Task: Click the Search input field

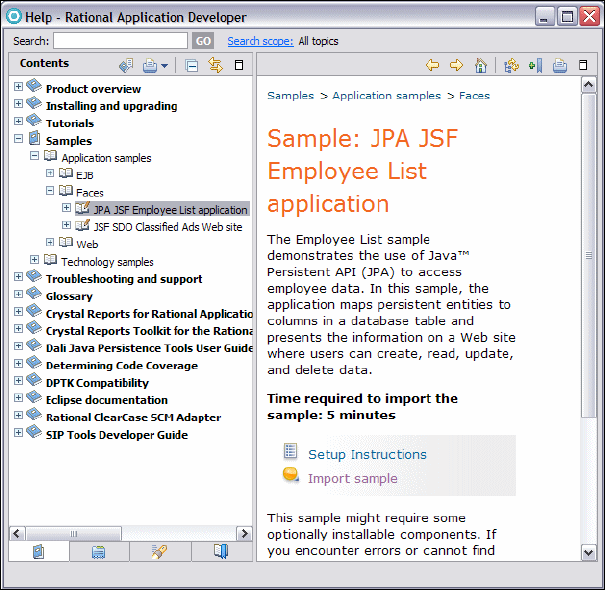Action: click(x=120, y=41)
